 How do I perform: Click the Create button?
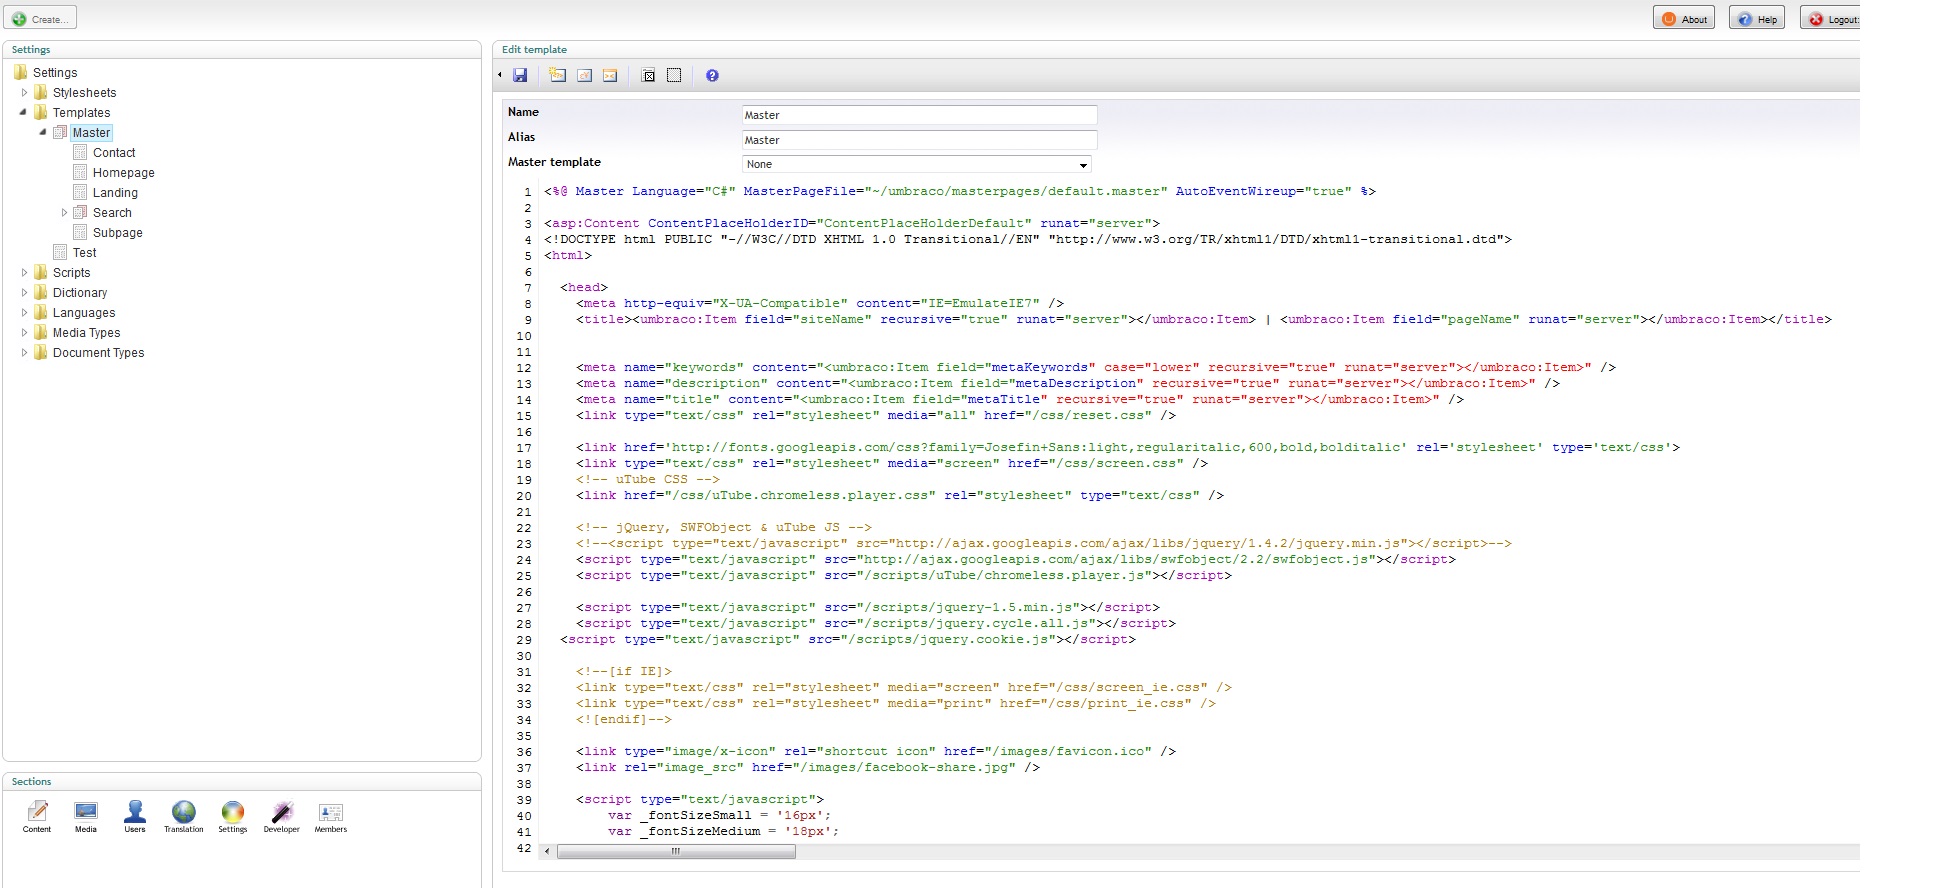pyautogui.click(x=41, y=19)
